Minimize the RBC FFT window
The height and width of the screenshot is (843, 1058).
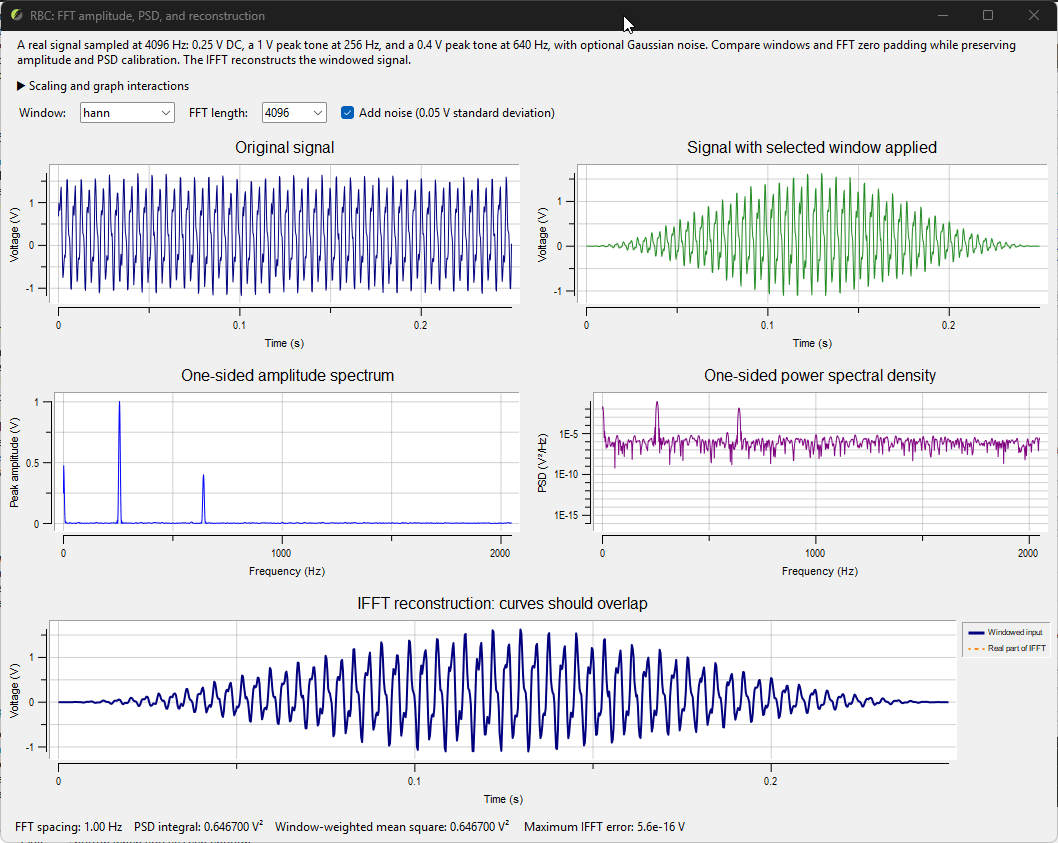tap(943, 15)
